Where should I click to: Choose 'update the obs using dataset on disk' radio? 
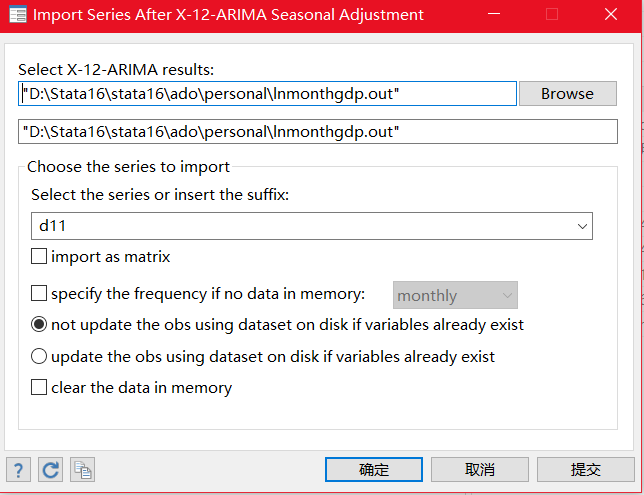coord(40,356)
